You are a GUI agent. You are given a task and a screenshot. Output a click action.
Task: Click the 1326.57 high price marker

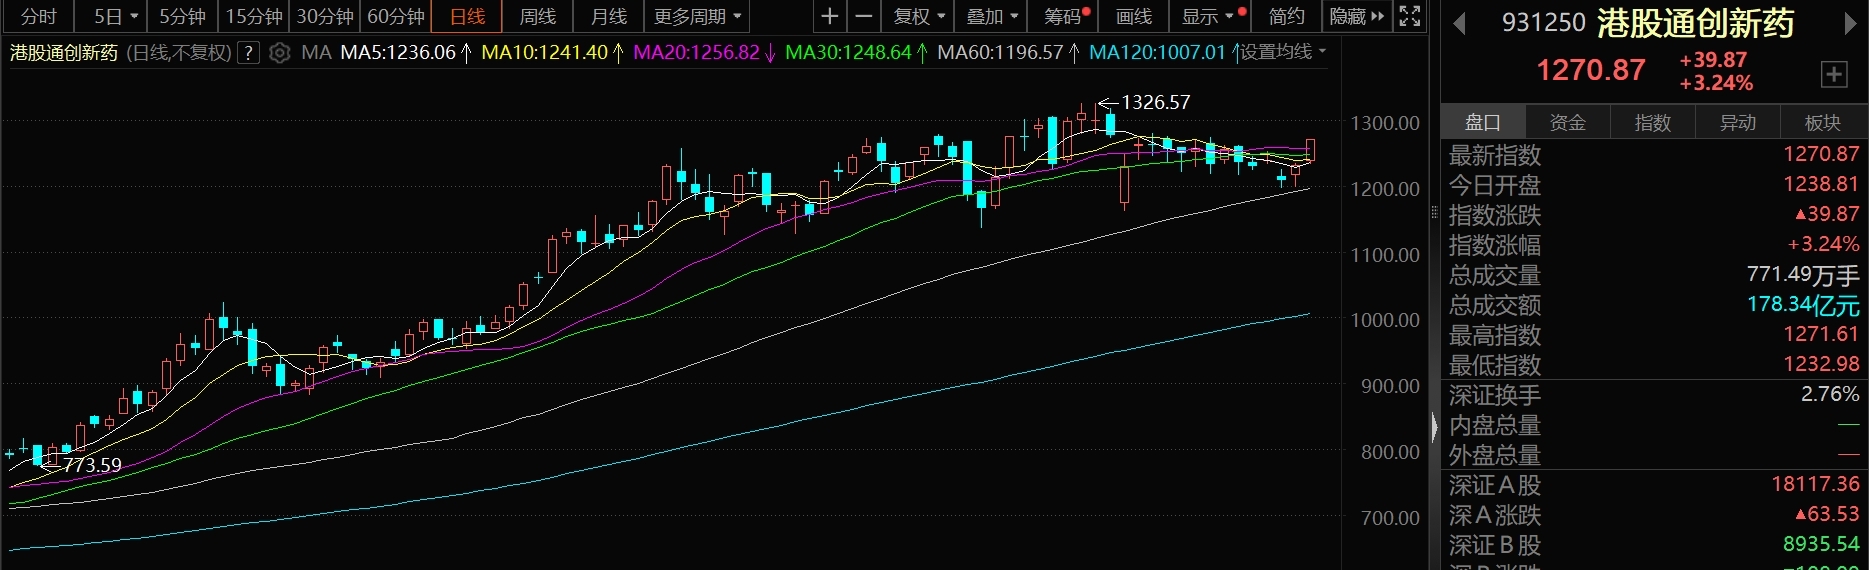1155,102
